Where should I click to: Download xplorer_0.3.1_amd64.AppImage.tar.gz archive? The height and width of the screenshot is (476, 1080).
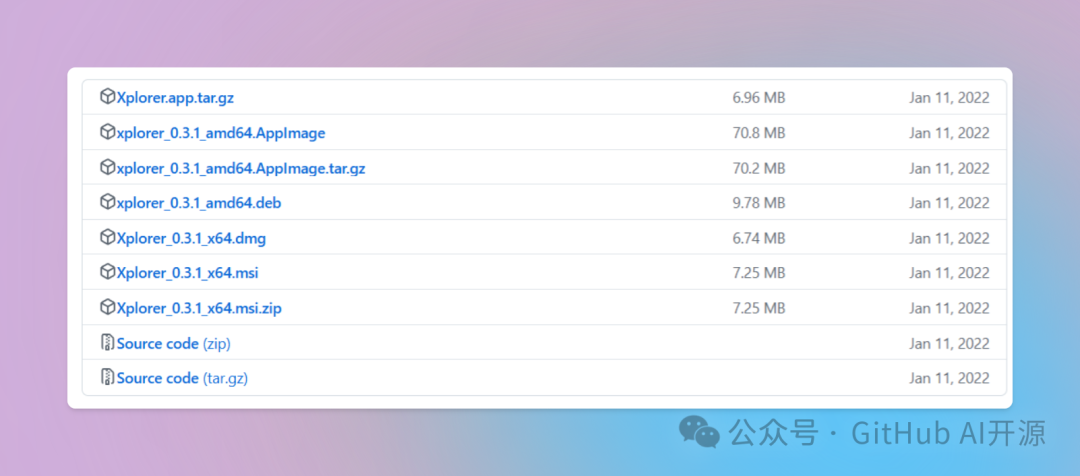241,168
